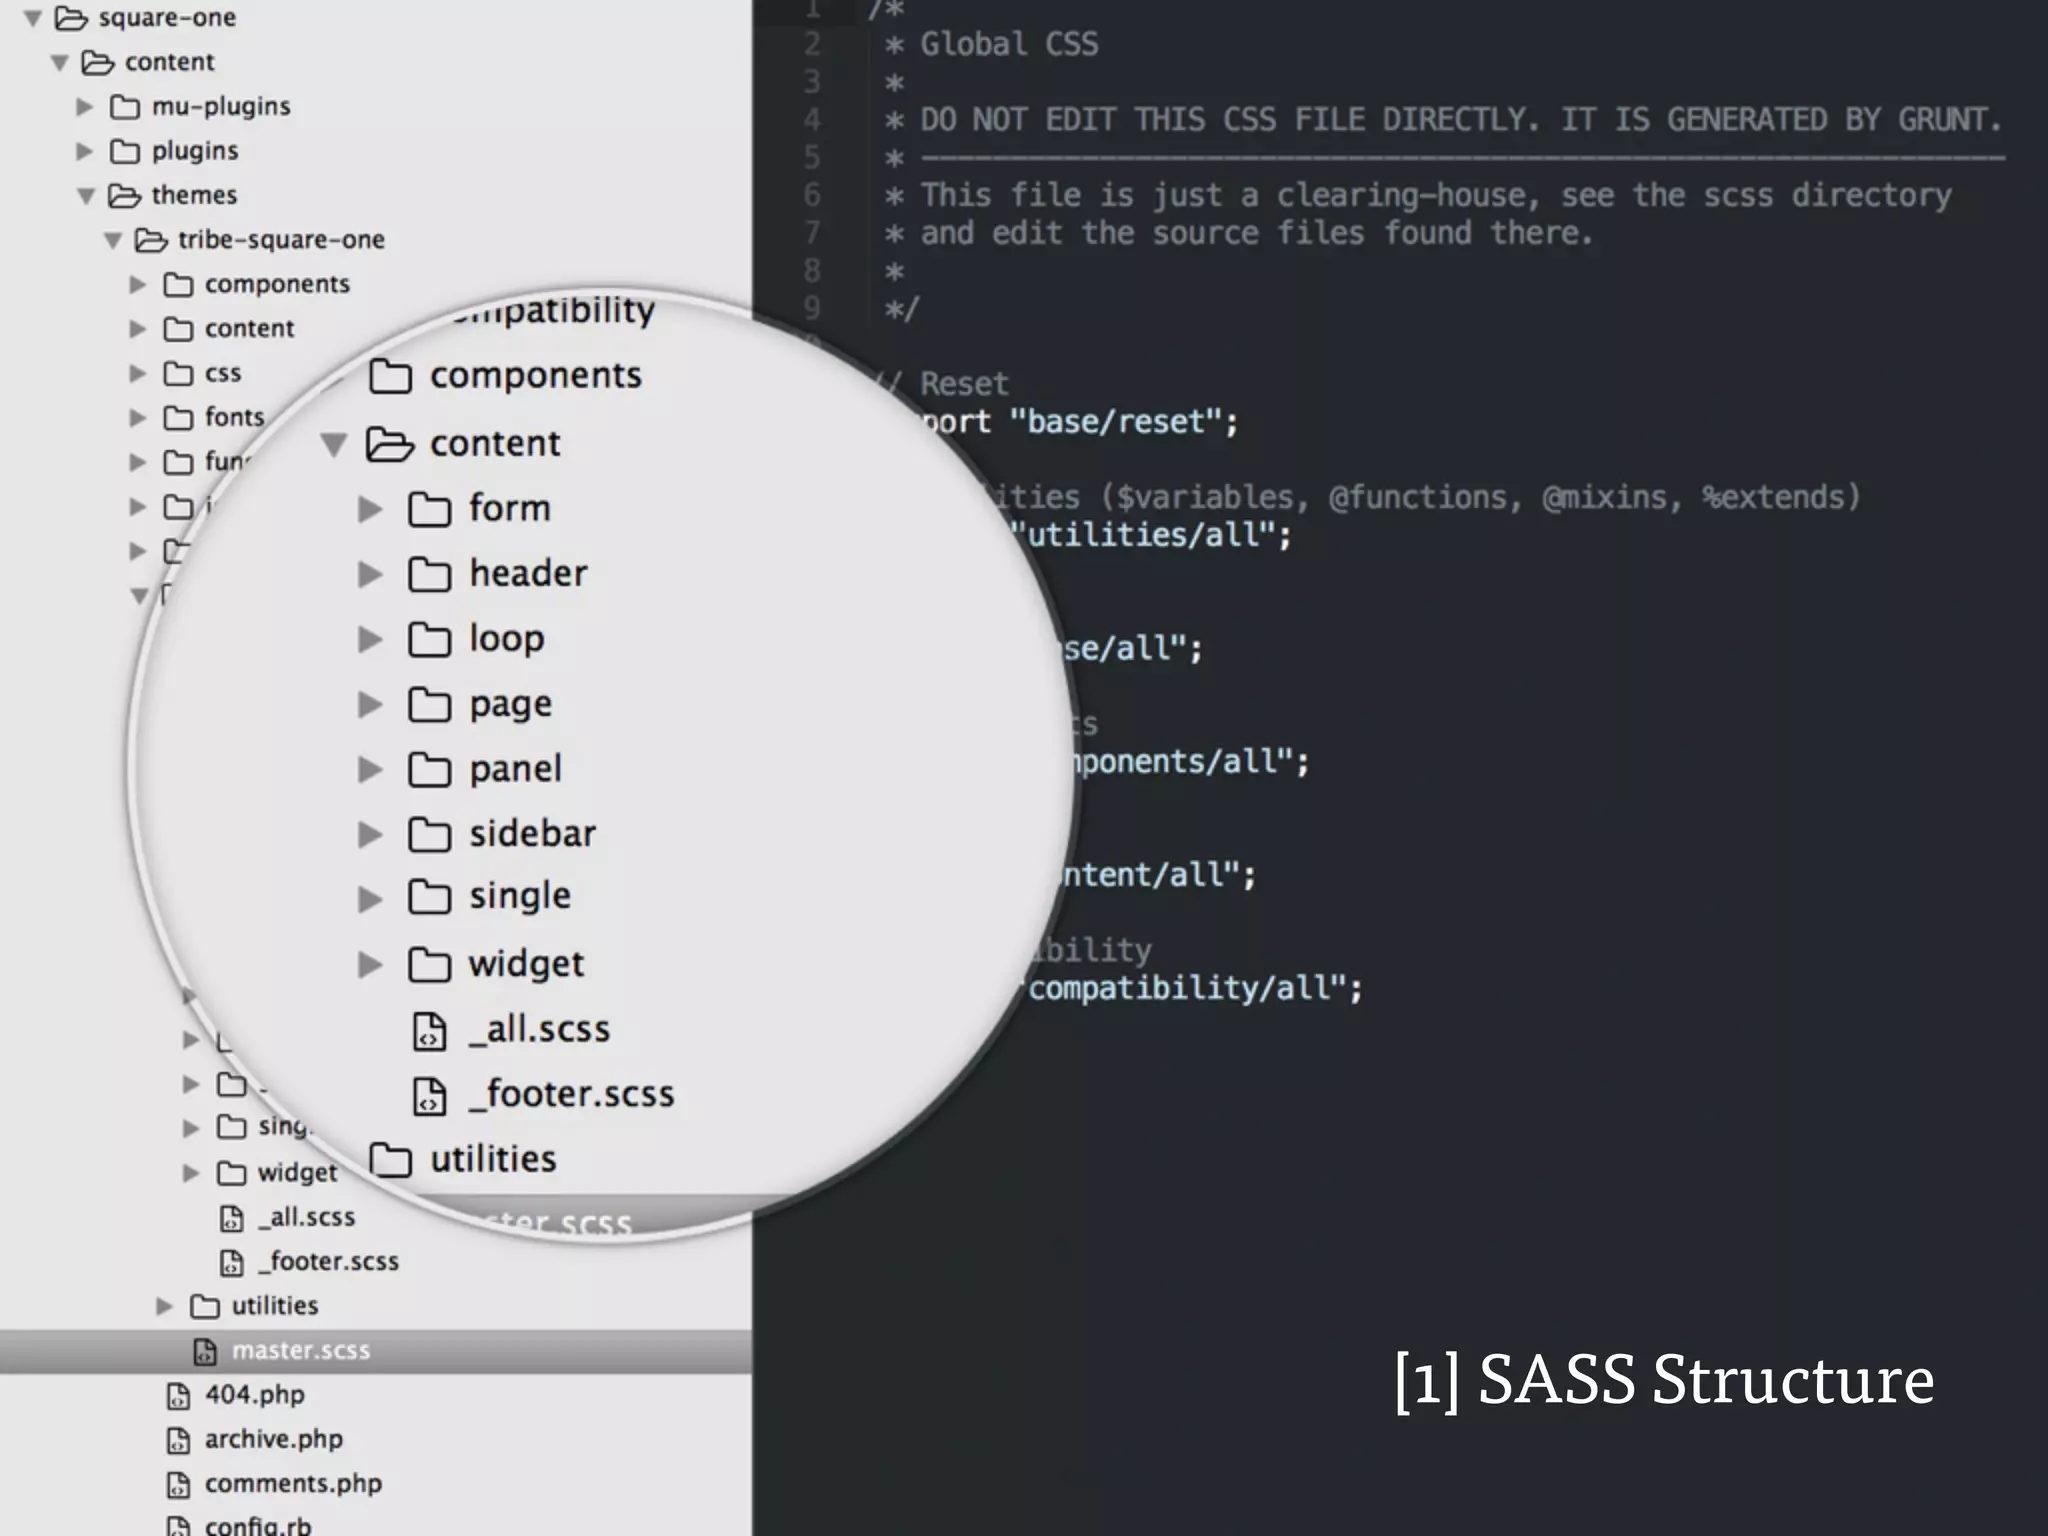
Task: Collapse the tribe-square-one folder arrow
Action: pyautogui.click(x=113, y=240)
